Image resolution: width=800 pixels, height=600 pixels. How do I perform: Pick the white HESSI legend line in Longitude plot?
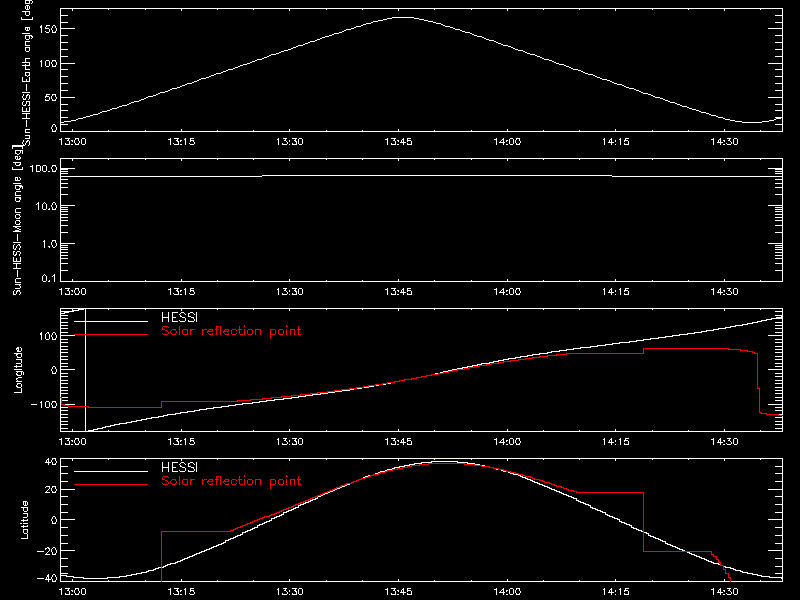[x=111, y=321]
